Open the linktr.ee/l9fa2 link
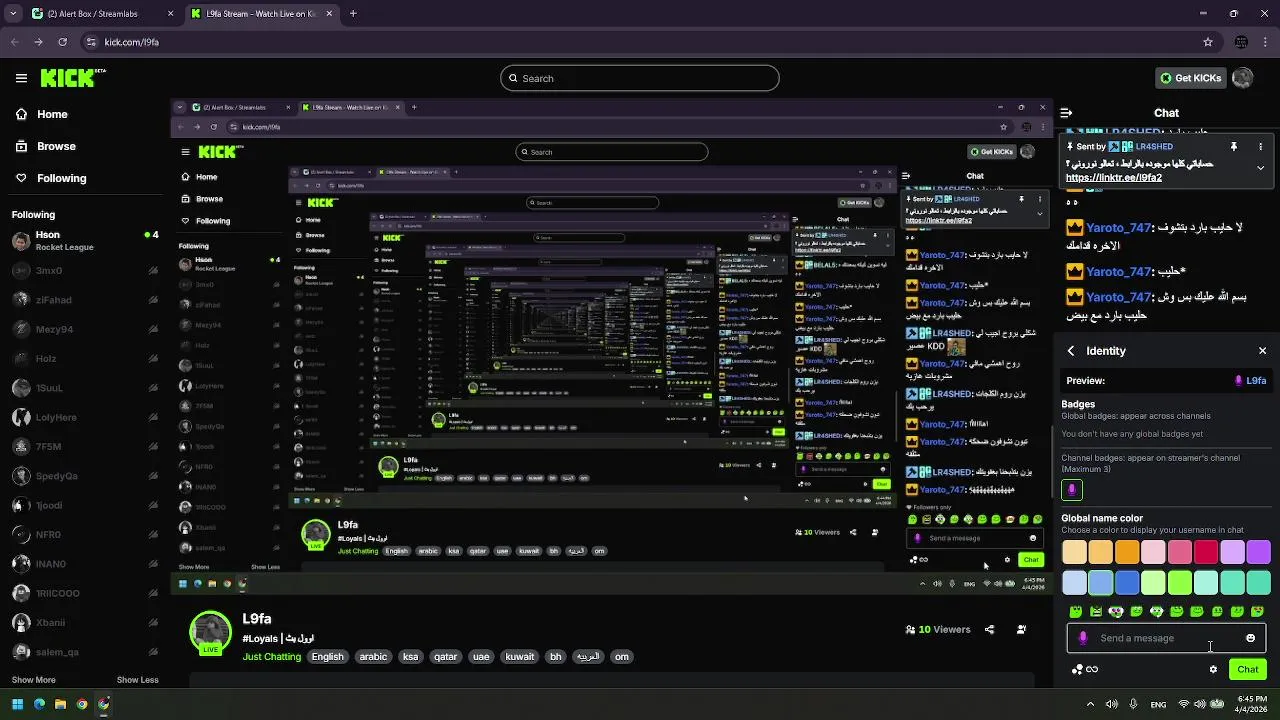The image size is (1280, 720). [x=1113, y=178]
